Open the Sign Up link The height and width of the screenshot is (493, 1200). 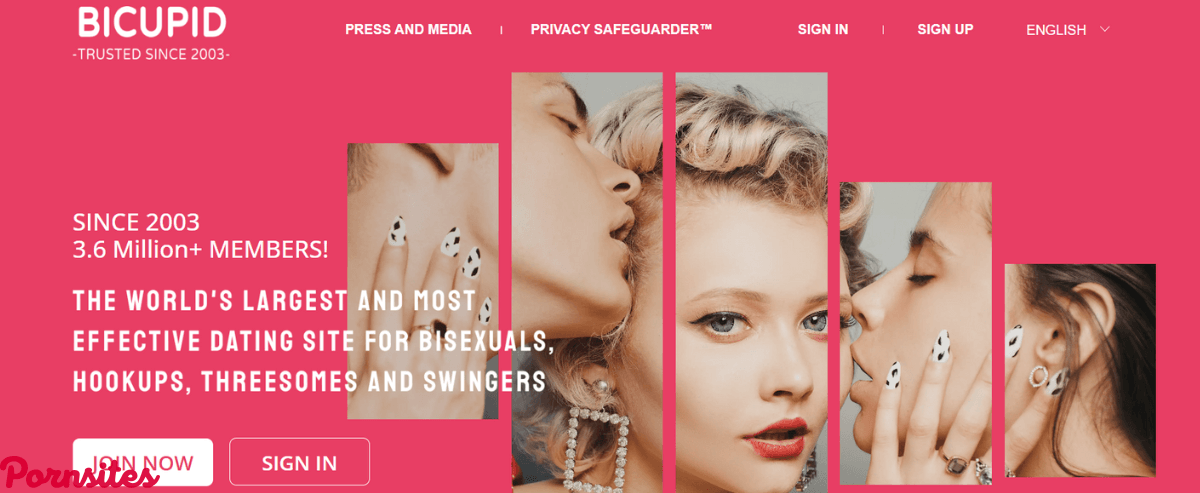pyautogui.click(x=945, y=30)
